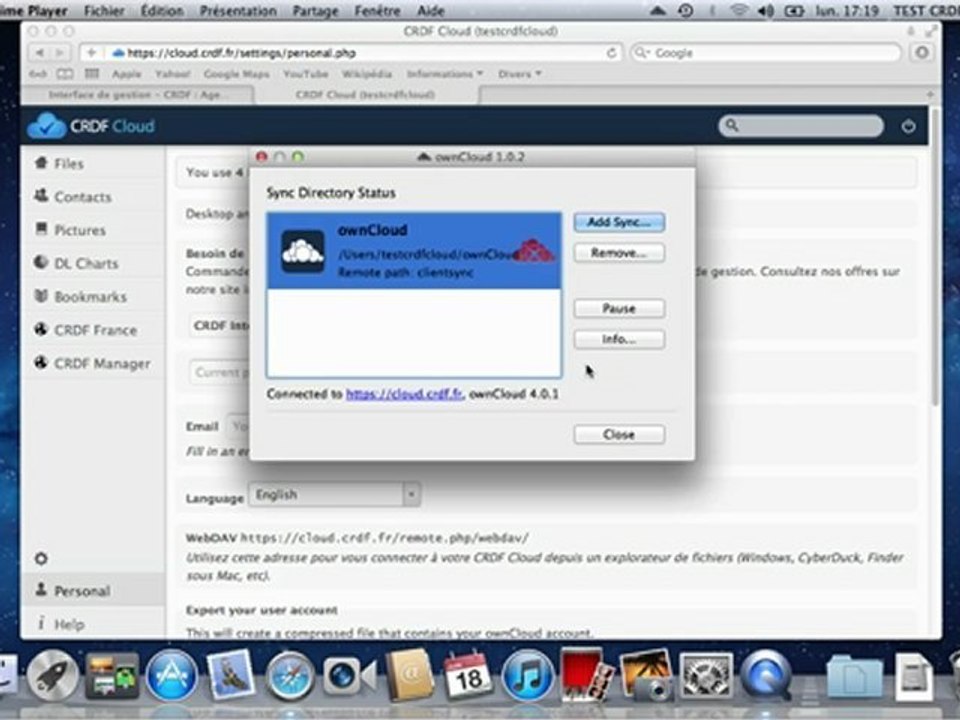960x720 pixels.
Task: Open Photo Booth from the Dock
Action: tap(587, 675)
